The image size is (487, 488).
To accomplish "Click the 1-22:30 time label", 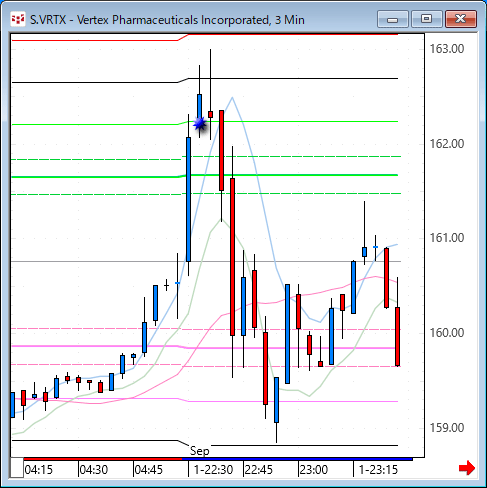I will [x=213, y=470].
